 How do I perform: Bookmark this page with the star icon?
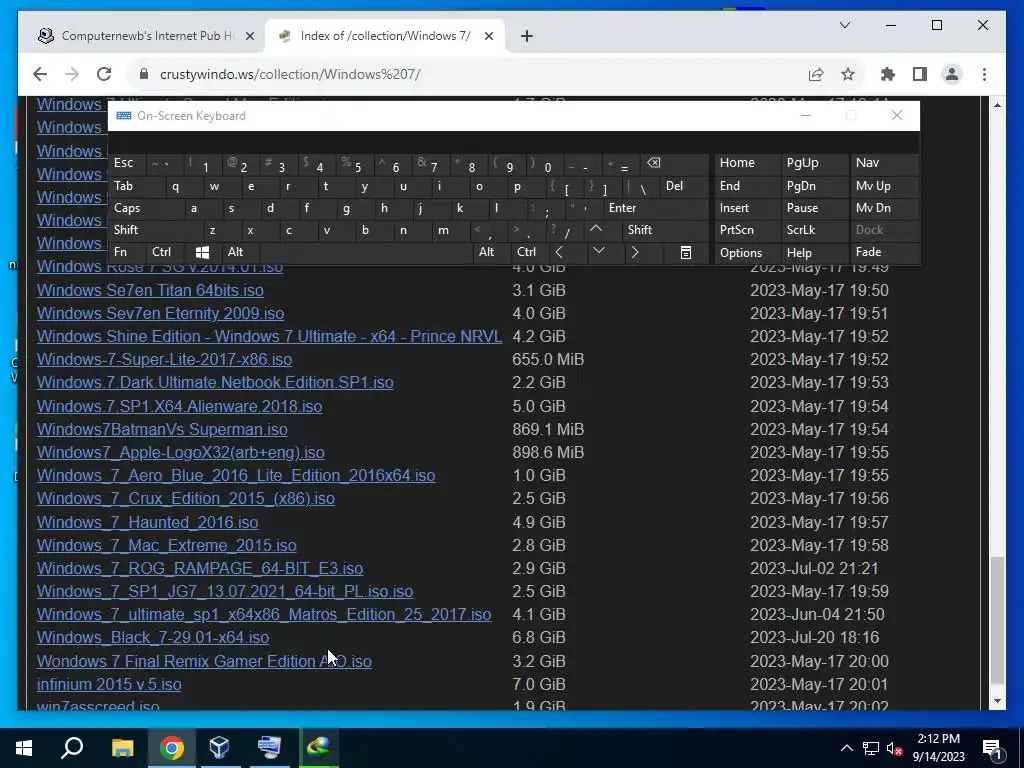(x=848, y=74)
